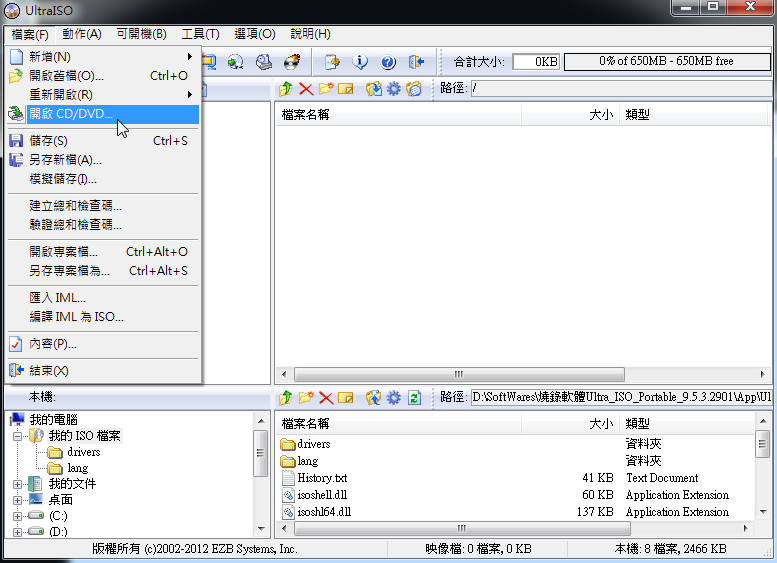Image resolution: width=777 pixels, height=563 pixels.
Task: Collapse the 我的 ISO 檔案 tree node
Action: pyautogui.click(x=17, y=436)
